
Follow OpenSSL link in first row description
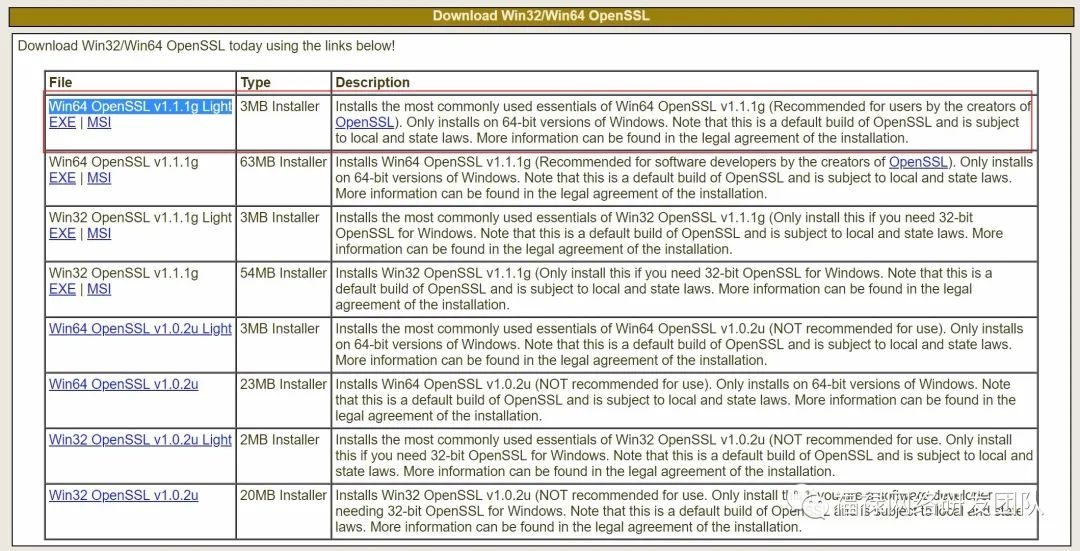(365, 123)
